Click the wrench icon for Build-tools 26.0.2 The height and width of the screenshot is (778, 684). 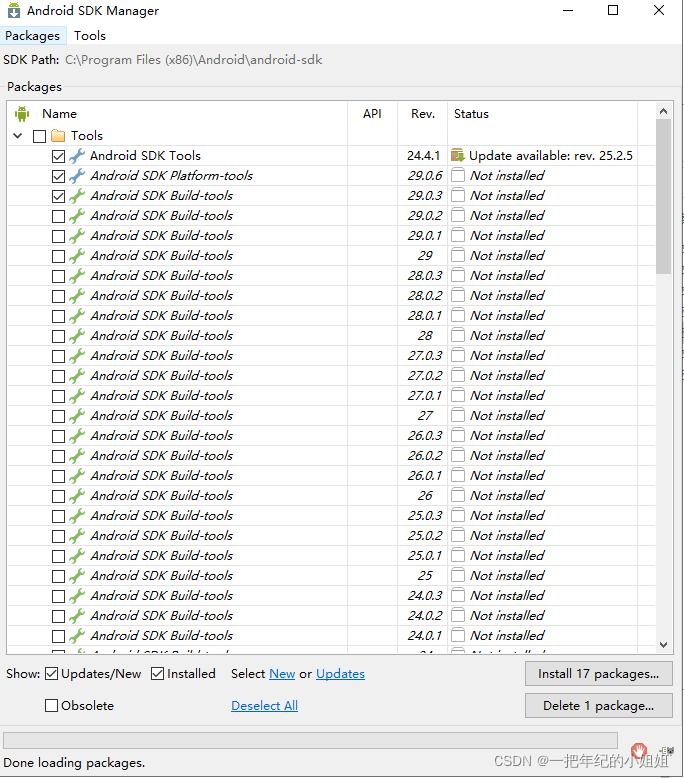77,456
